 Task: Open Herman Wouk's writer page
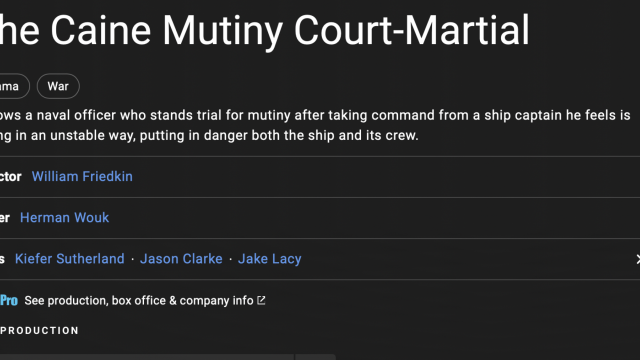(64, 218)
